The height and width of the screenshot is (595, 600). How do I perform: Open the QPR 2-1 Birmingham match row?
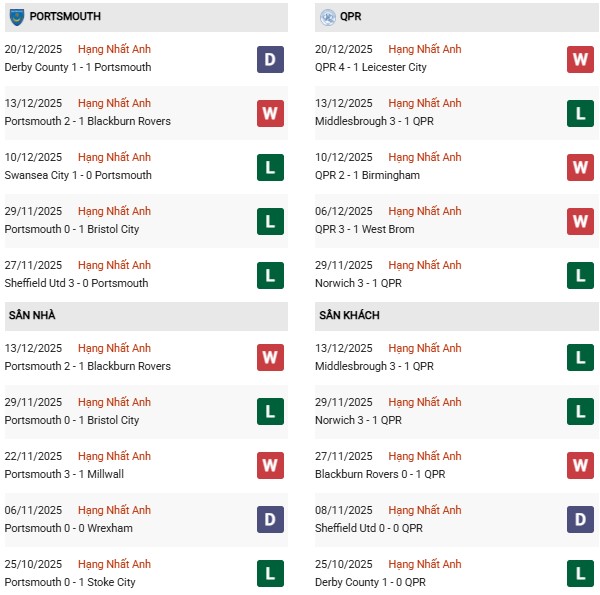click(x=367, y=175)
